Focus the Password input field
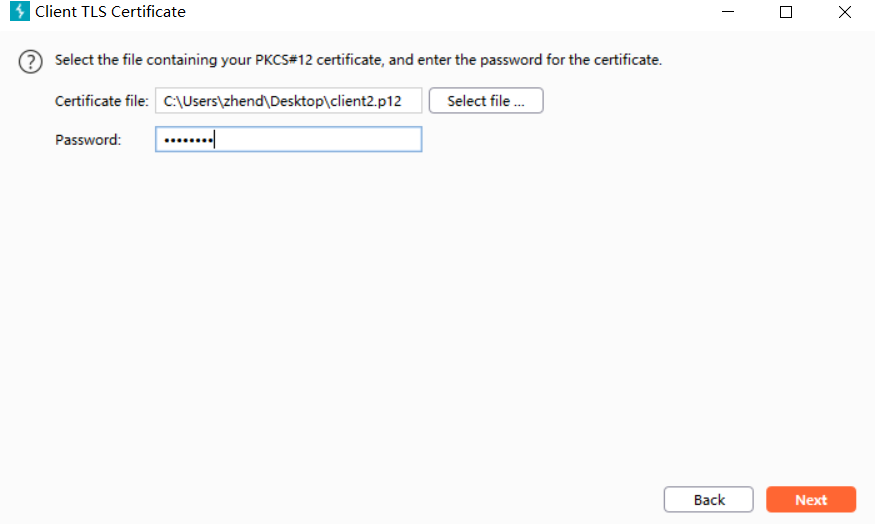Image resolution: width=875 pixels, height=524 pixels. coord(288,140)
